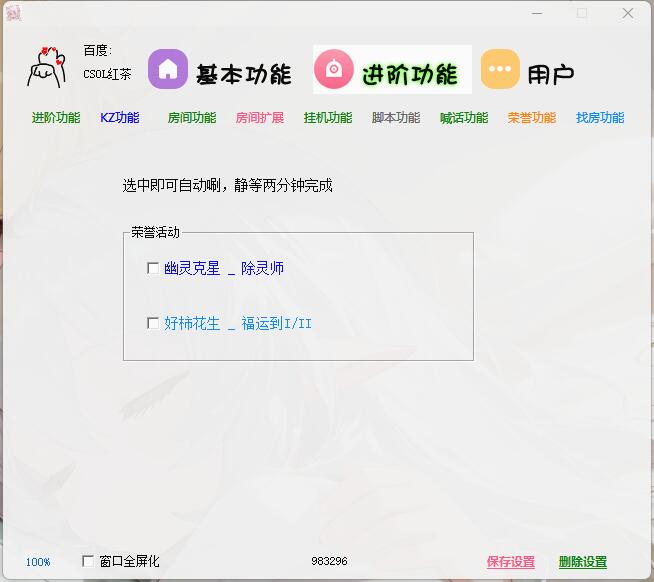Click the 删除设置 link
654x582 pixels.
[x=583, y=562]
